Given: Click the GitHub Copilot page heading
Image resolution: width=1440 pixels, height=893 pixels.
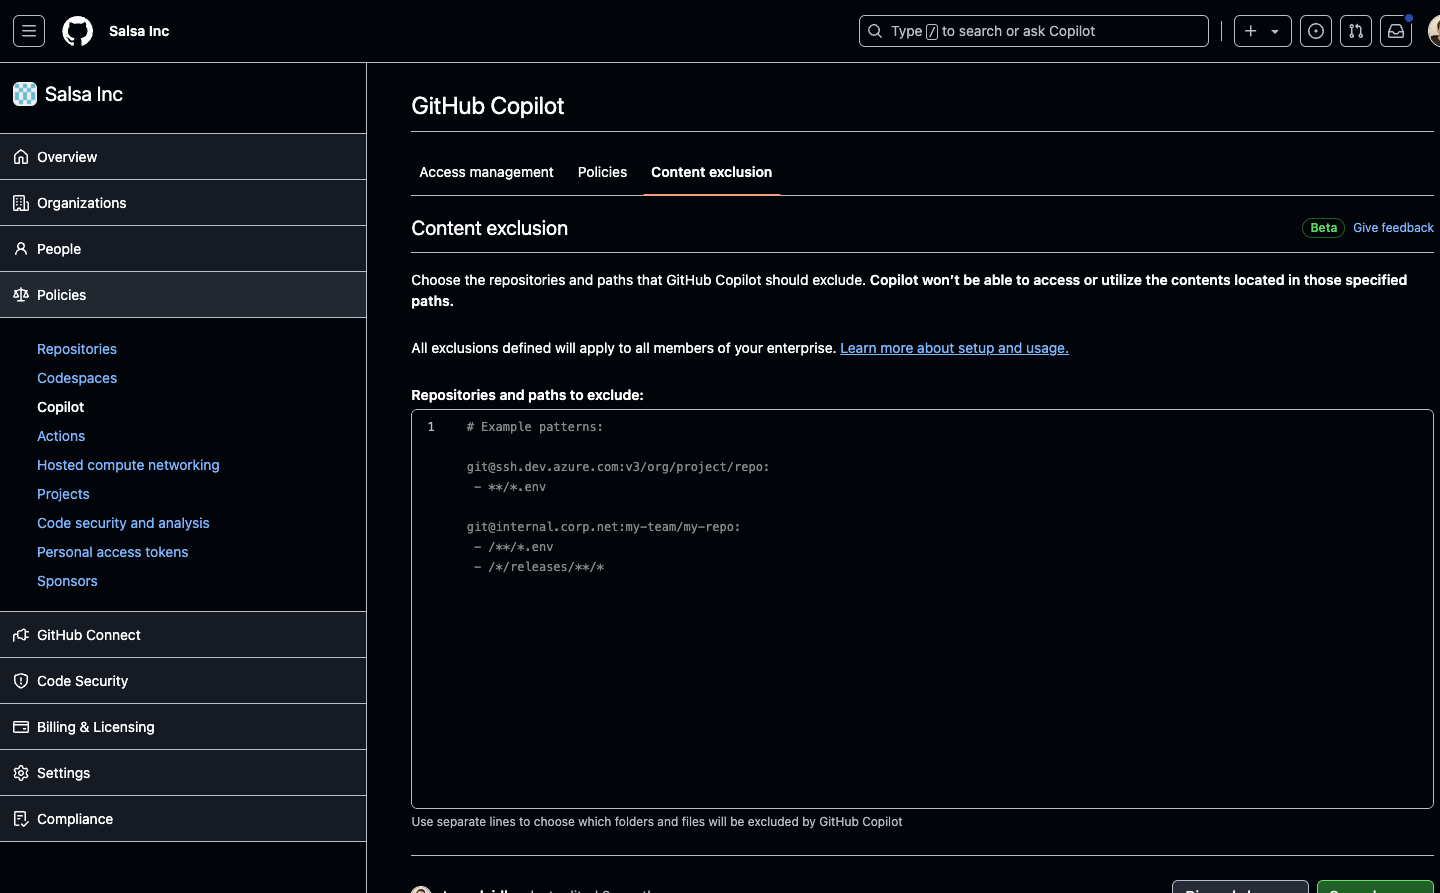Looking at the screenshot, I should coord(488,106).
